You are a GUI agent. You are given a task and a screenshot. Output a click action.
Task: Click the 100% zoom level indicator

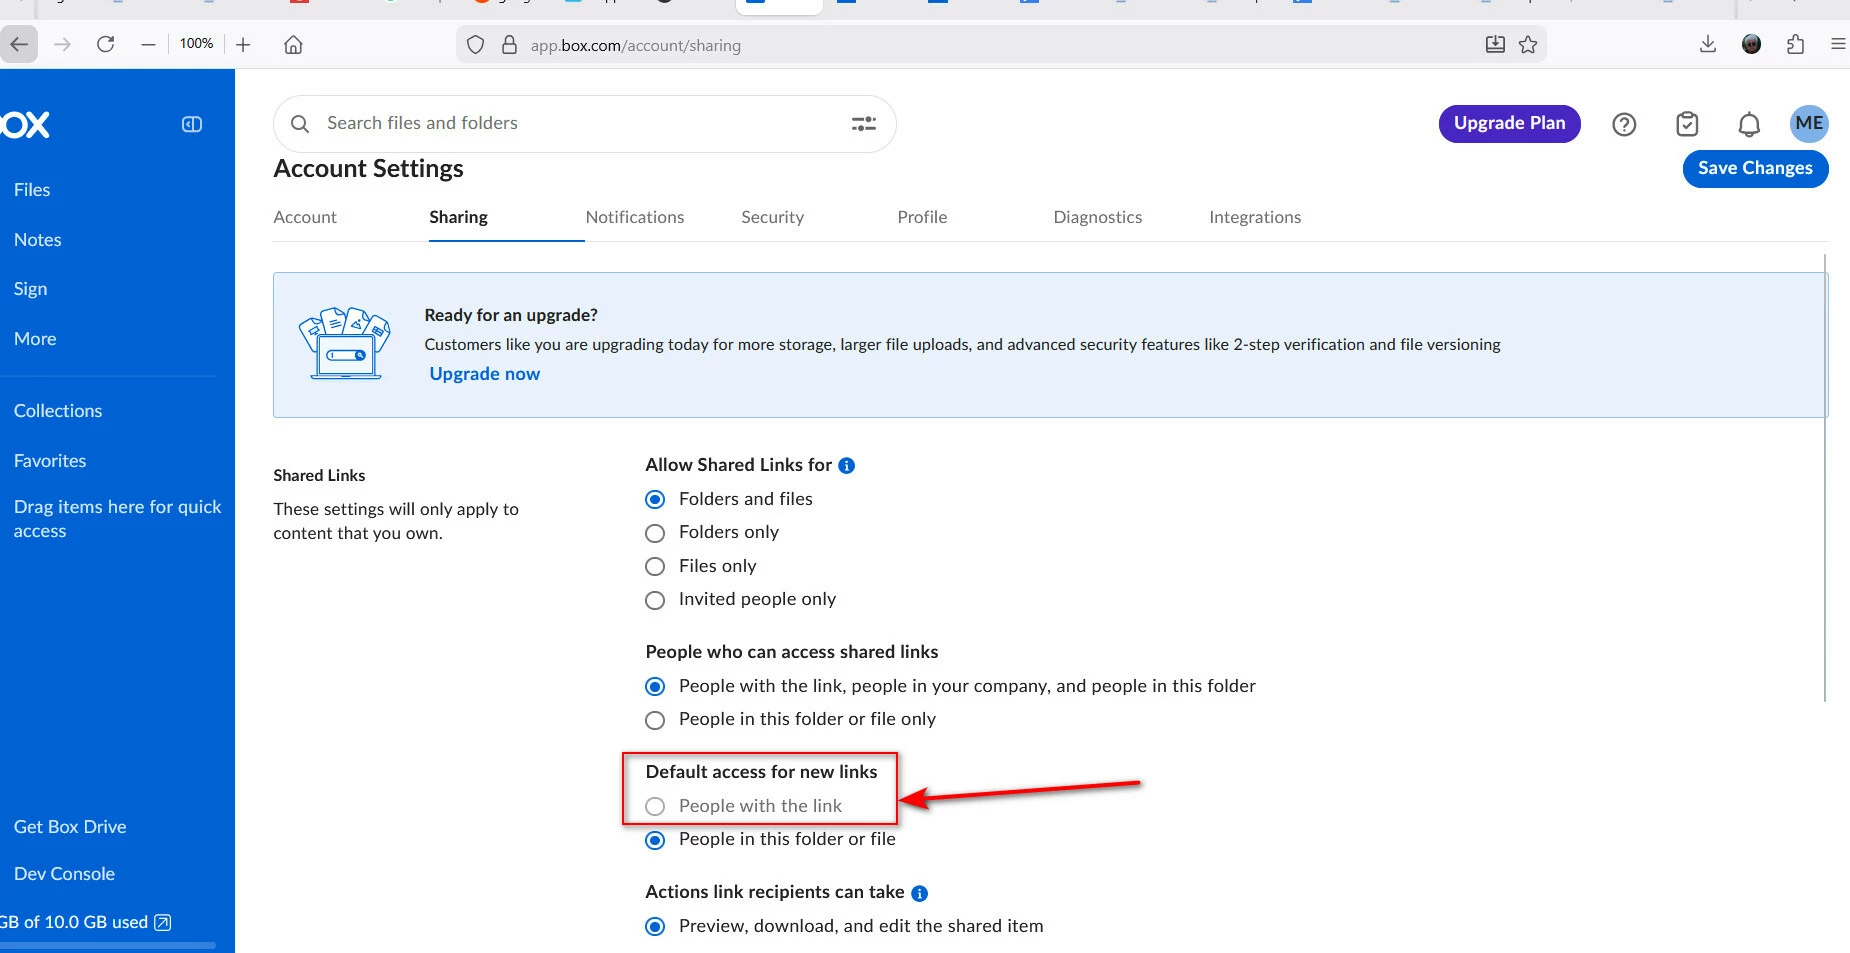click(197, 44)
